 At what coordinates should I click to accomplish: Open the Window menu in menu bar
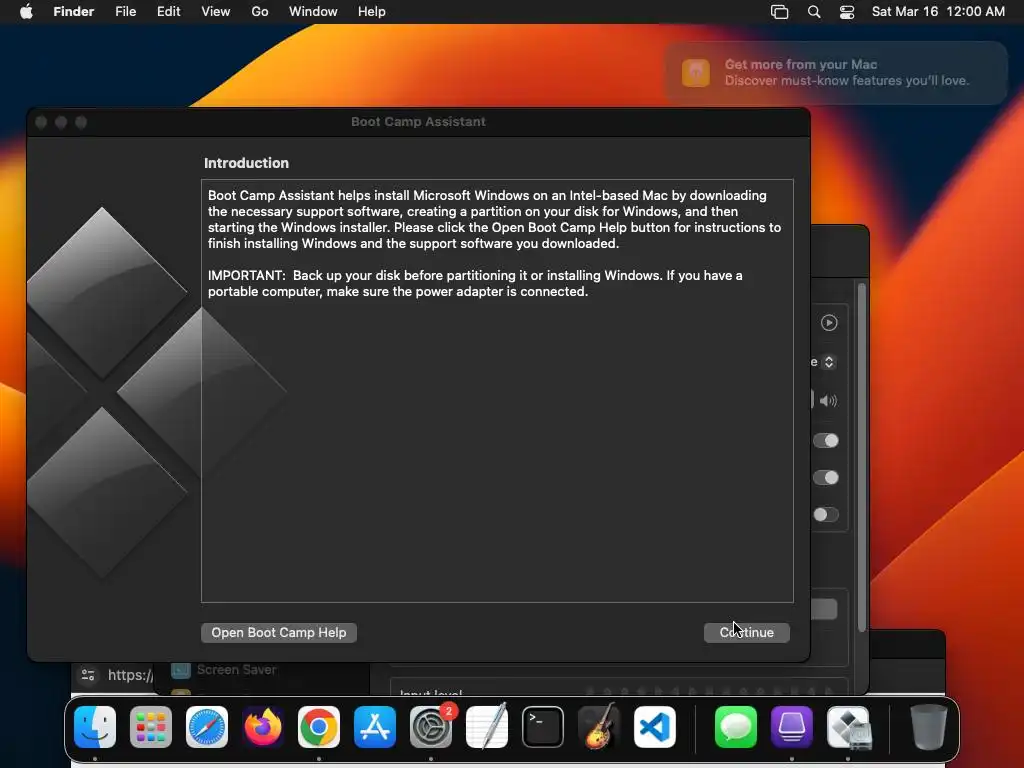click(x=313, y=12)
